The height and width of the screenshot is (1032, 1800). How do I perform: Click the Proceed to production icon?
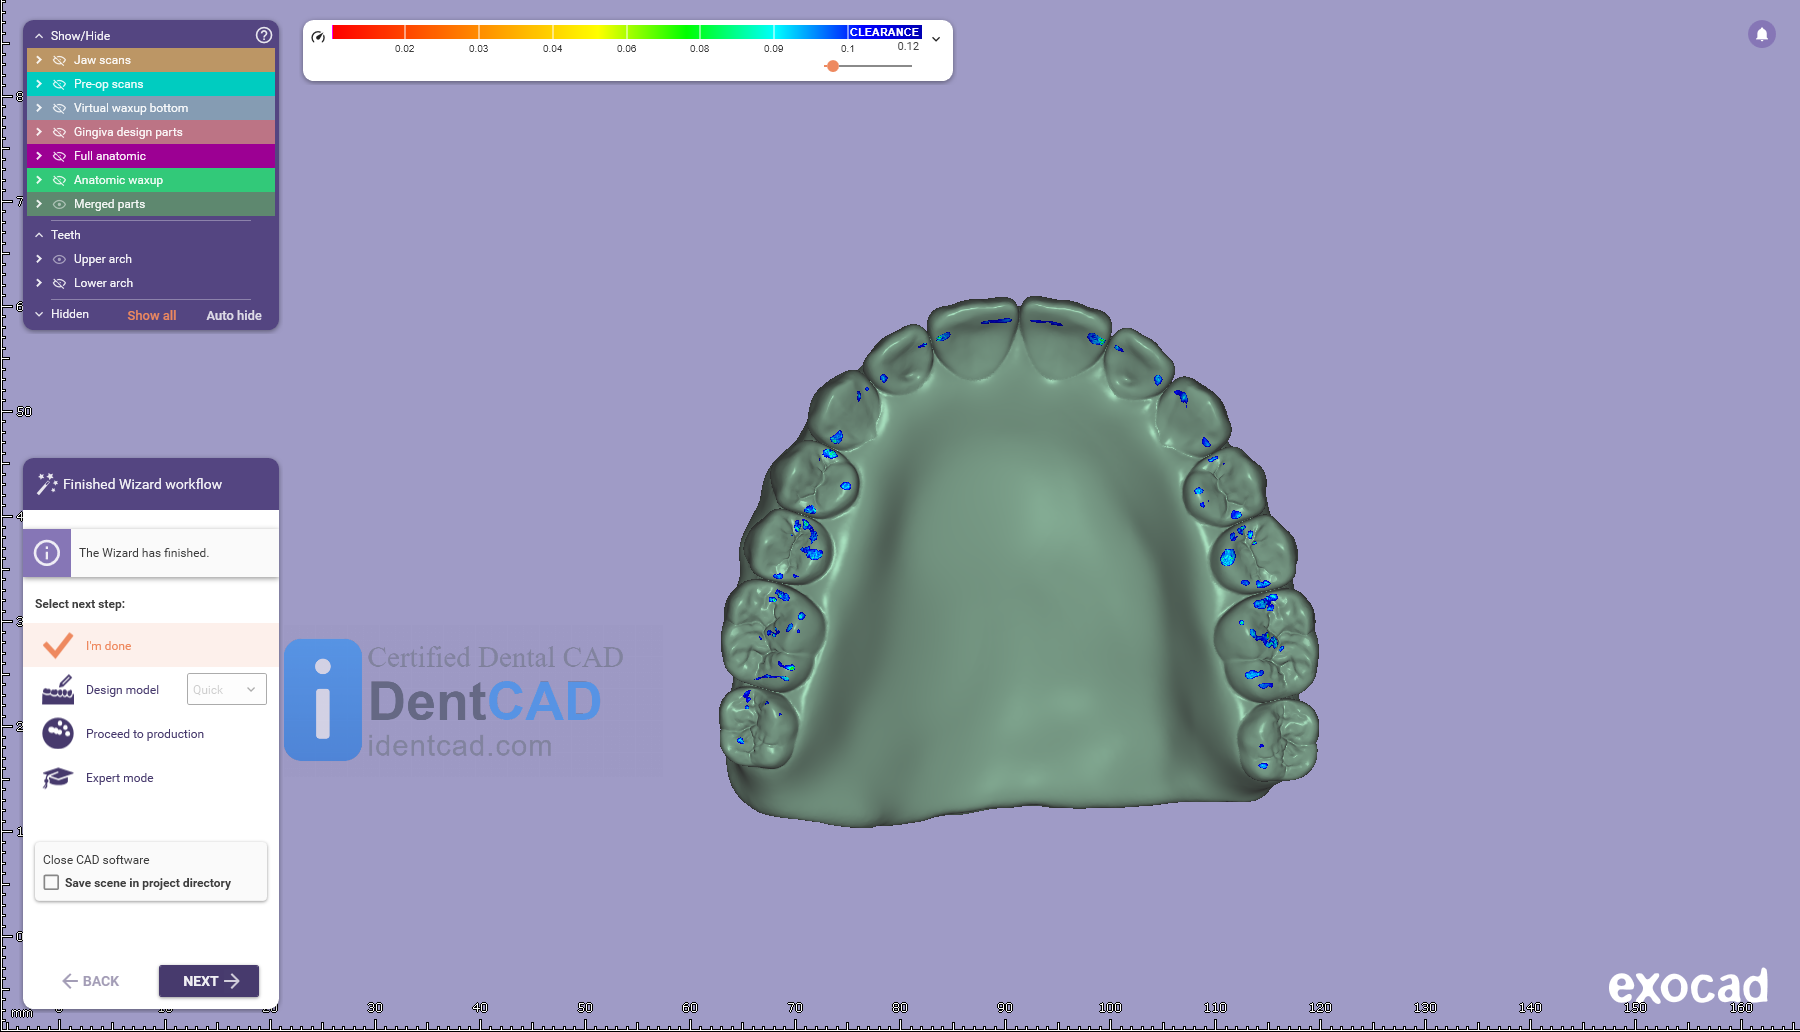point(58,733)
